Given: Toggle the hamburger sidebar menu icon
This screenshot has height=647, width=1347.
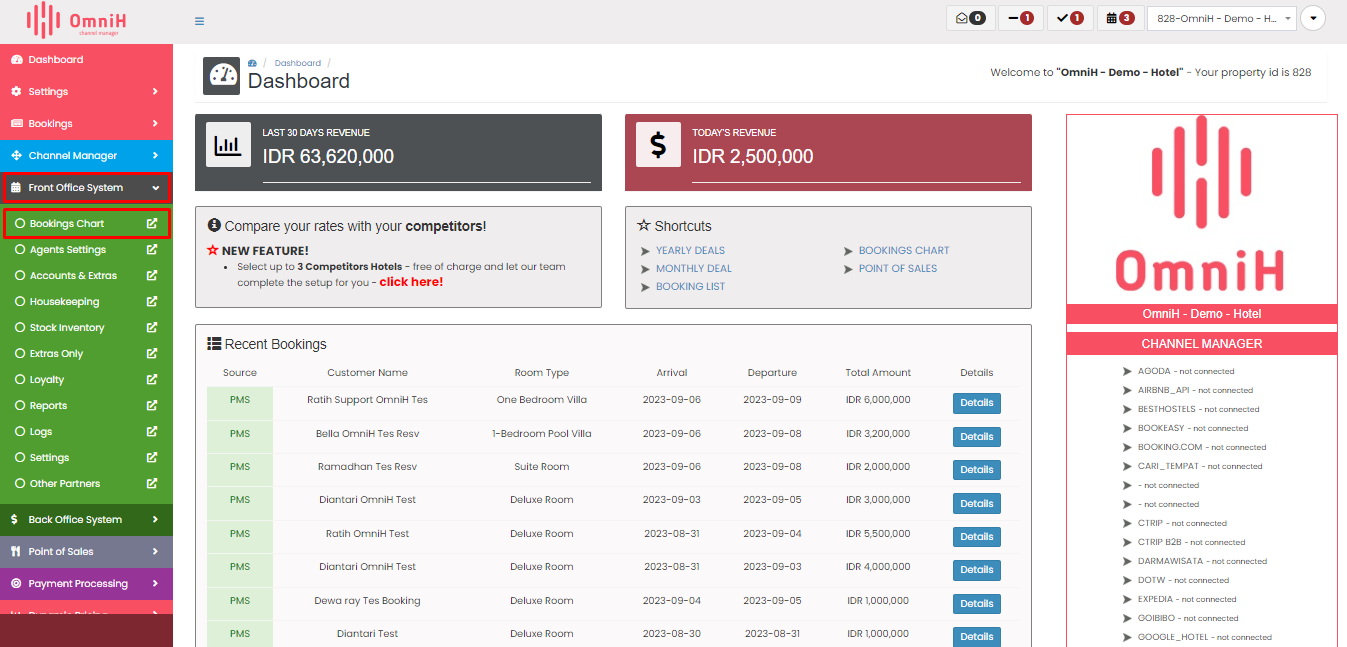Looking at the screenshot, I should pos(199,21).
